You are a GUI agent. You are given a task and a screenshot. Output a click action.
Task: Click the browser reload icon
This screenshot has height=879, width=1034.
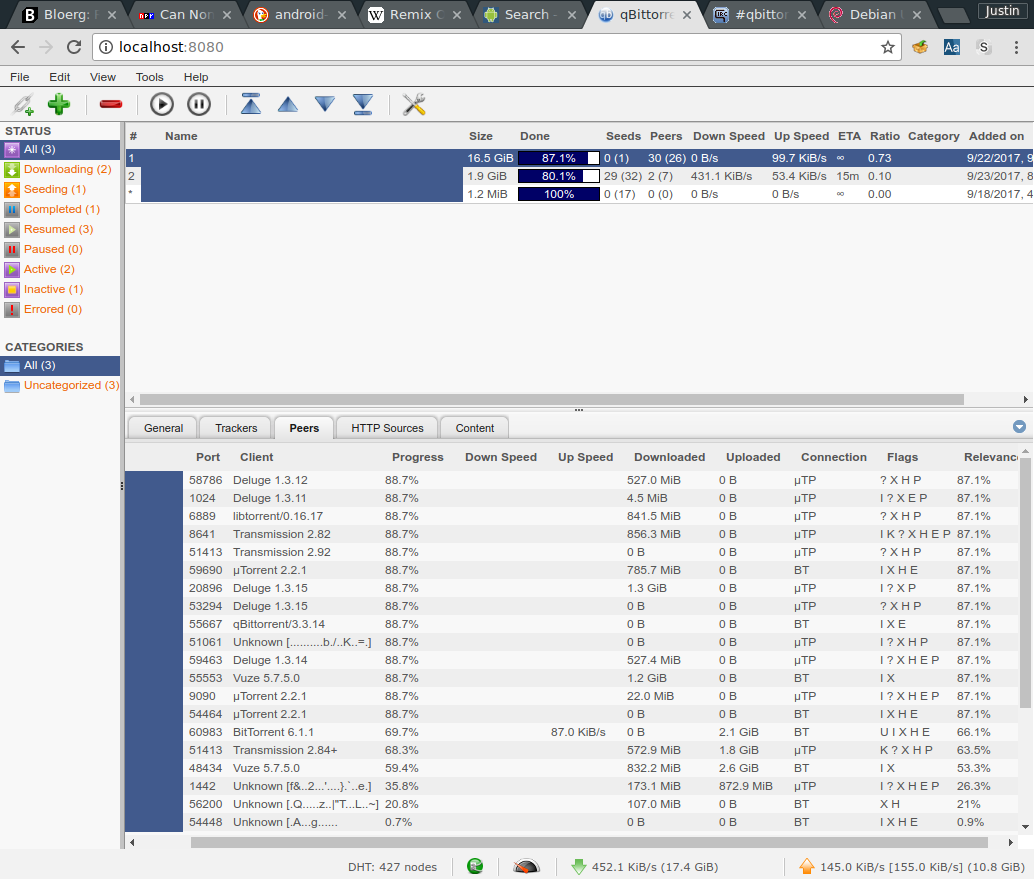pyautogui.click(x=74, y=47)
